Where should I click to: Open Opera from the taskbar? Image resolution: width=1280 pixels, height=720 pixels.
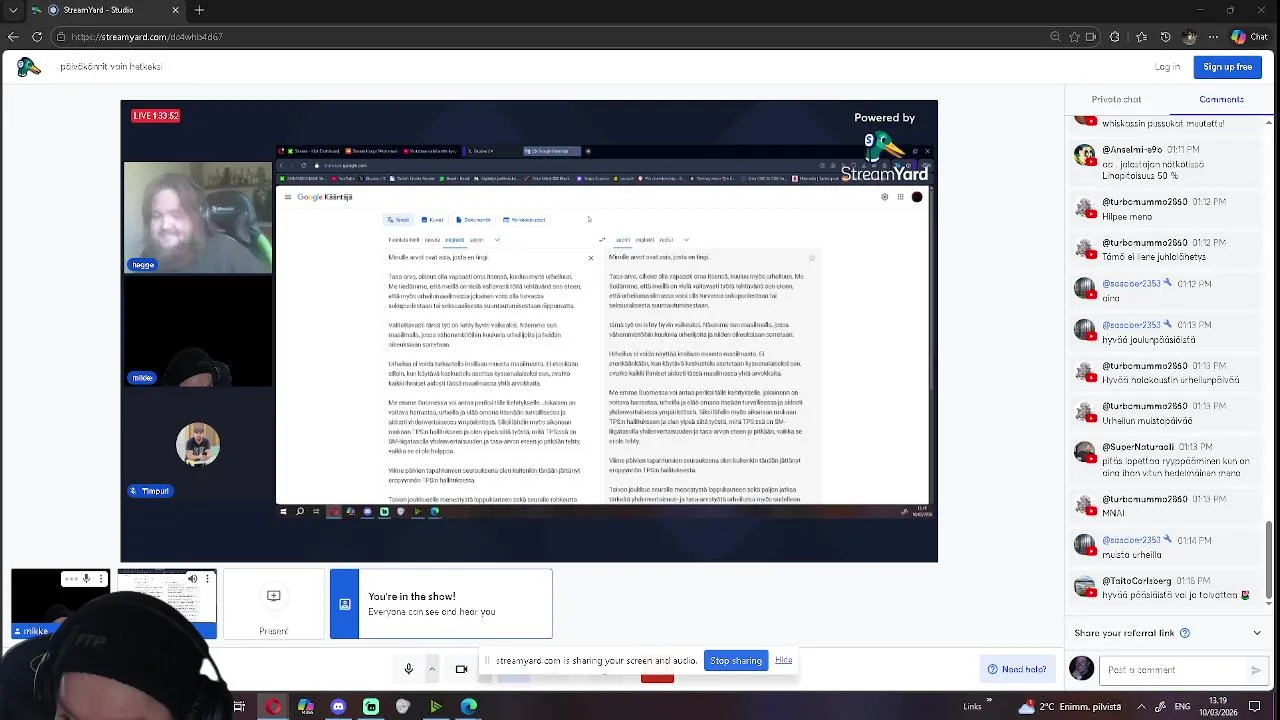click(273, 707)
